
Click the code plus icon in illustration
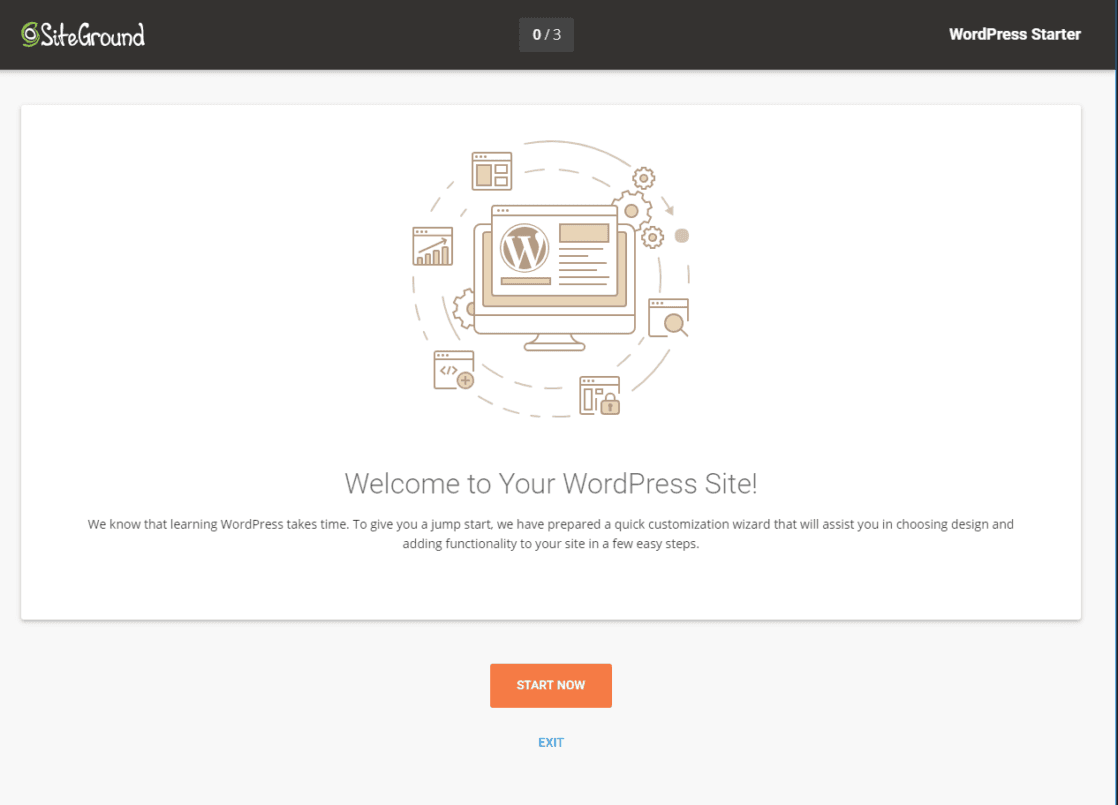(x=454, y=370)
